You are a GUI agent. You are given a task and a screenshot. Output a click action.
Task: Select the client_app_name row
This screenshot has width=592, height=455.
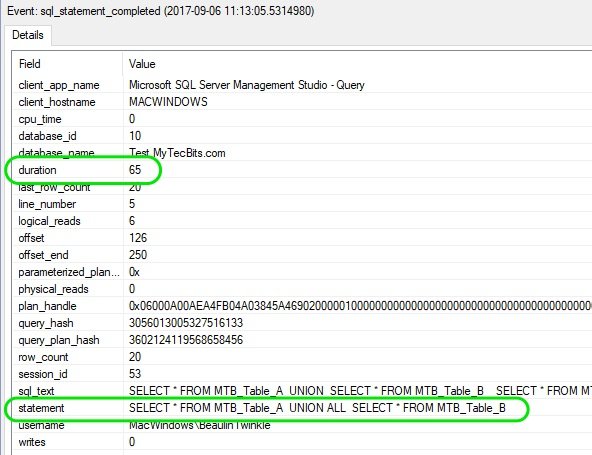302,85
